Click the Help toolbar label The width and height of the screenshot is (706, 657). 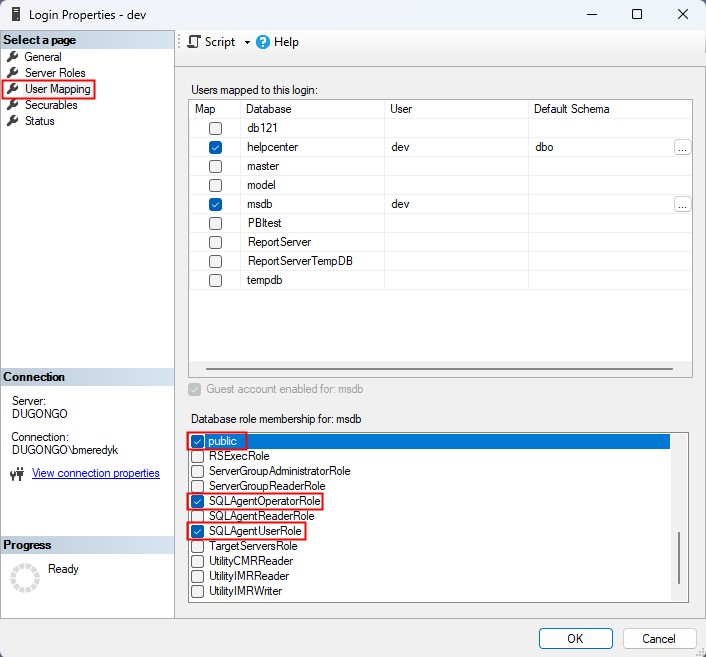(x=286, y=42)
